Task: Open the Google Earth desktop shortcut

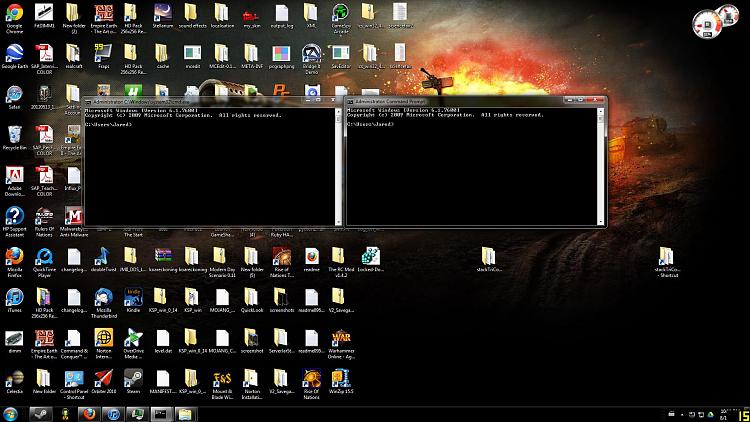Action: coord(14,57)
